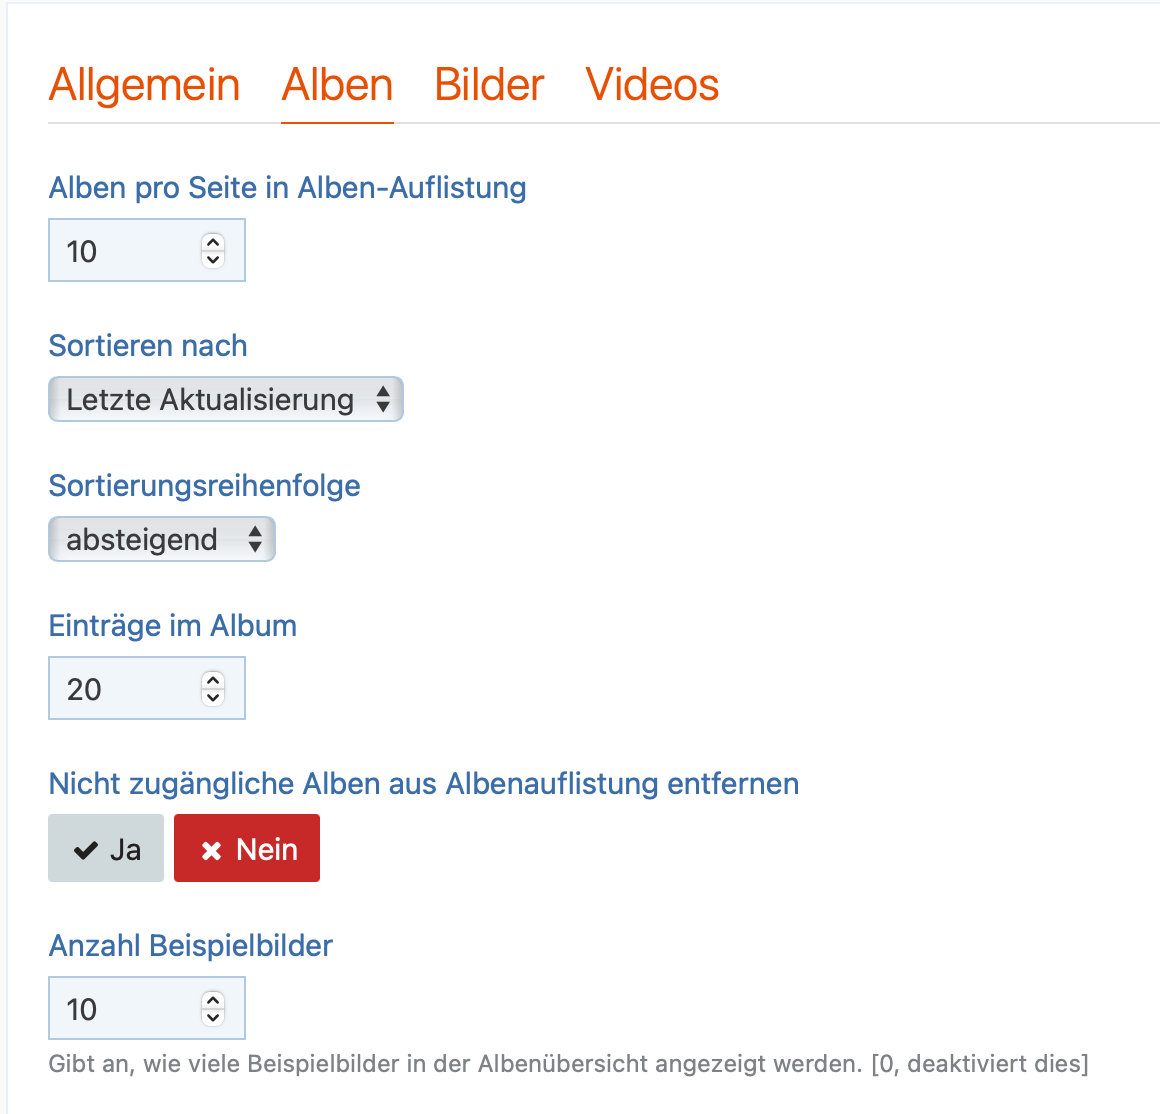This screenshot has height=1114, width=1160.
Task: Open the Allgemein tab
Action: (144, 85)
